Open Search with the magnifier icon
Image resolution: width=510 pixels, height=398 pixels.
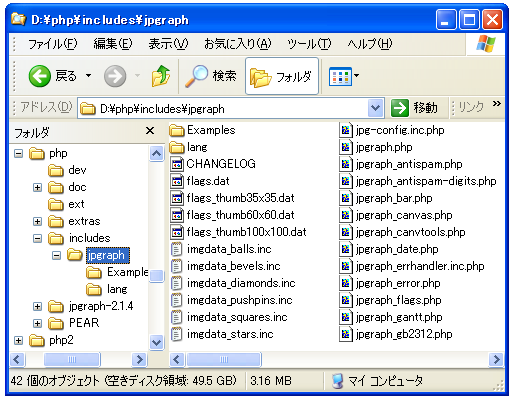pos(197,76)
